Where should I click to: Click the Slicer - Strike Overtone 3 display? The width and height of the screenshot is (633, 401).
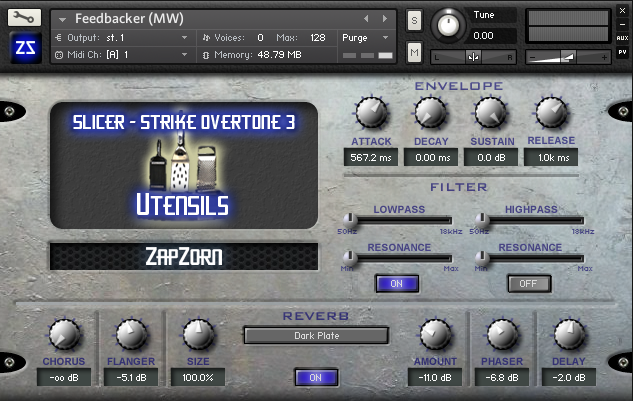pos(183,122)
